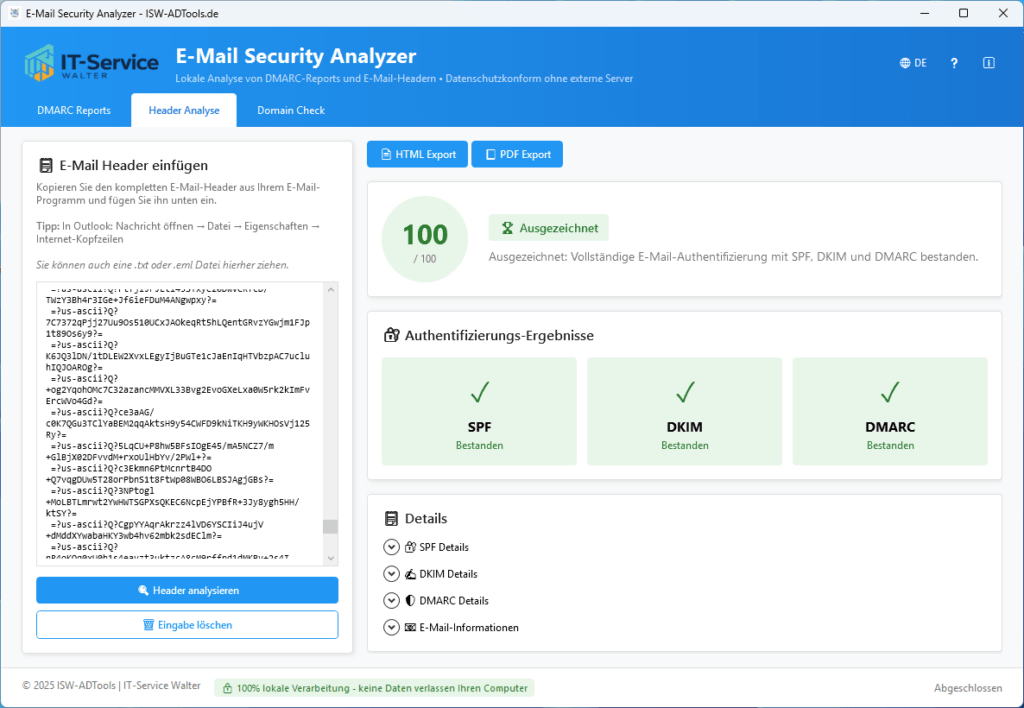Select the IT-Service Walter logo
This screenshot has height=708, width=1024.
[88, 62]
